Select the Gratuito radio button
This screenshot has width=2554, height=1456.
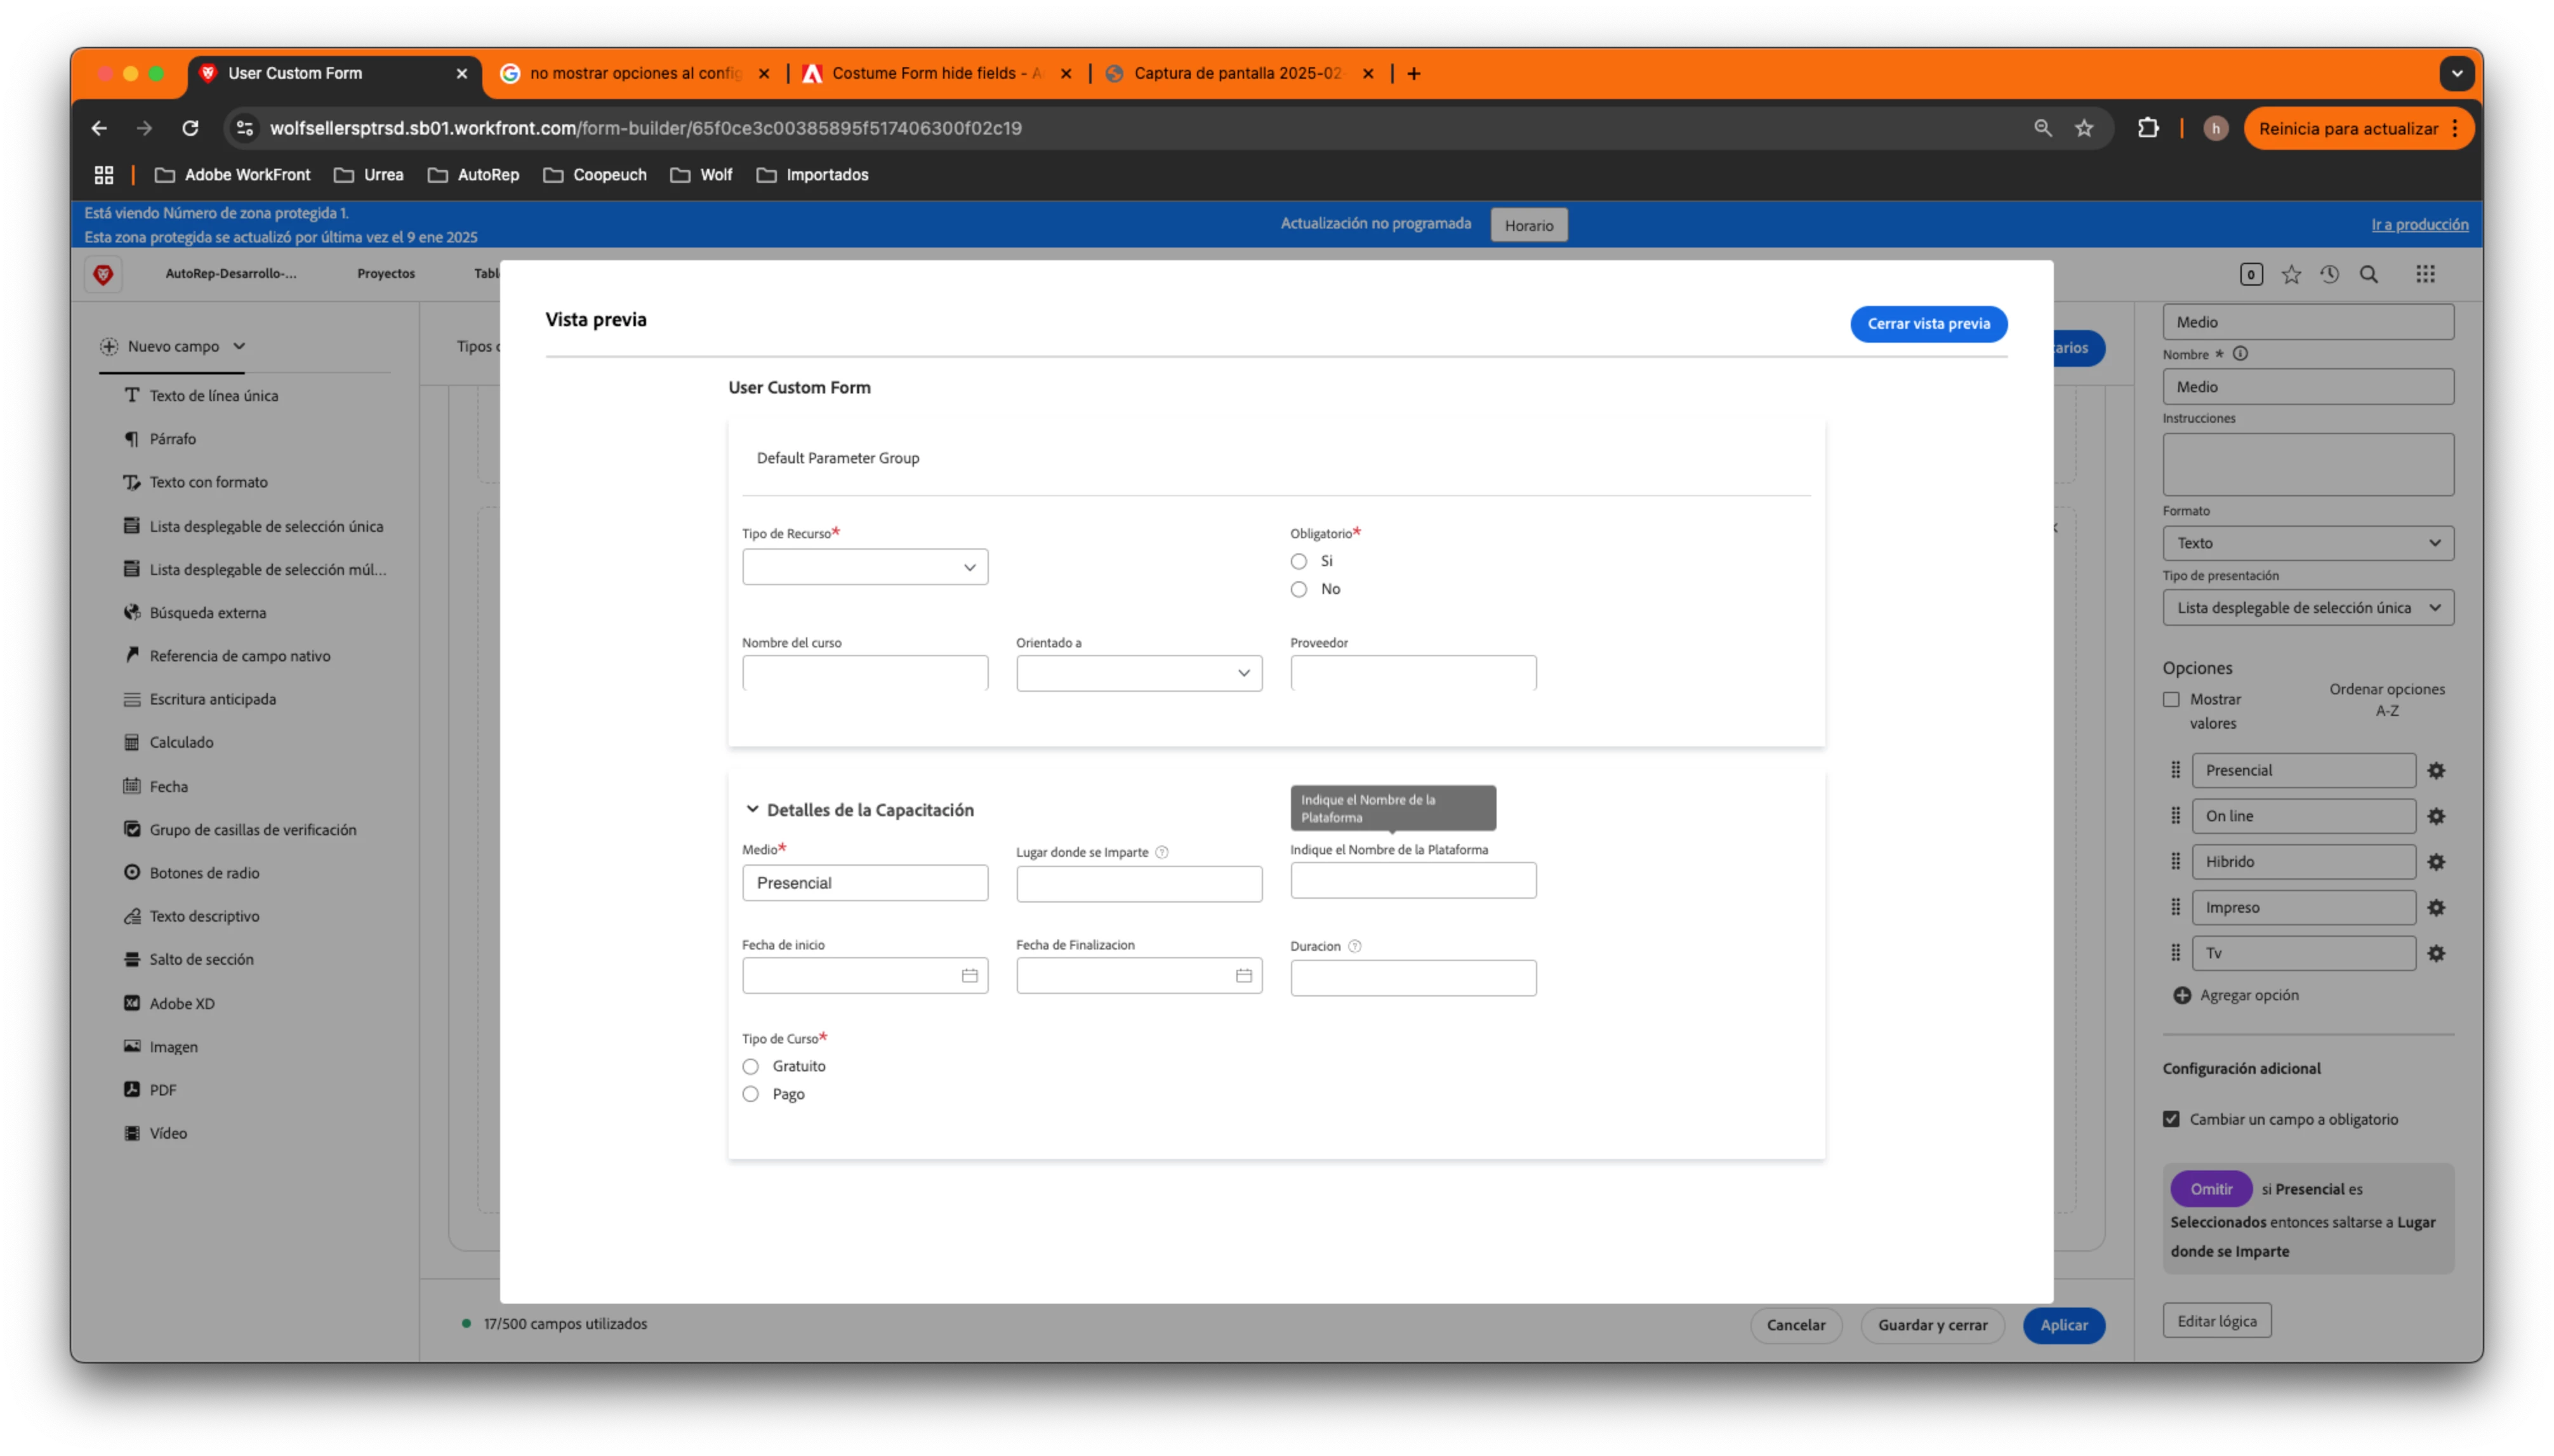coord(750,1066)
